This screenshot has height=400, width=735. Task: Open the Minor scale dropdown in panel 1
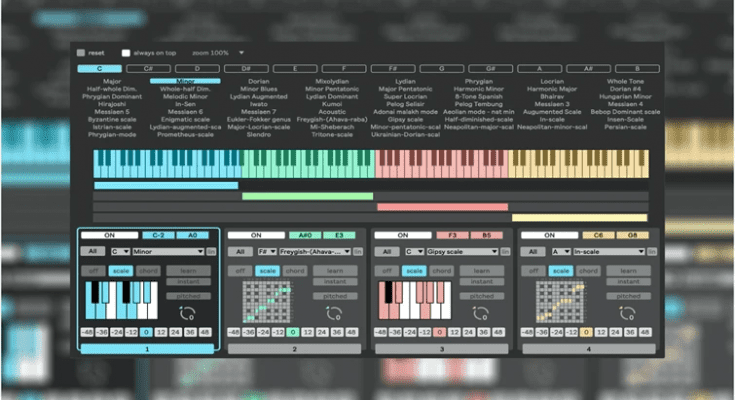pos(165,252)
